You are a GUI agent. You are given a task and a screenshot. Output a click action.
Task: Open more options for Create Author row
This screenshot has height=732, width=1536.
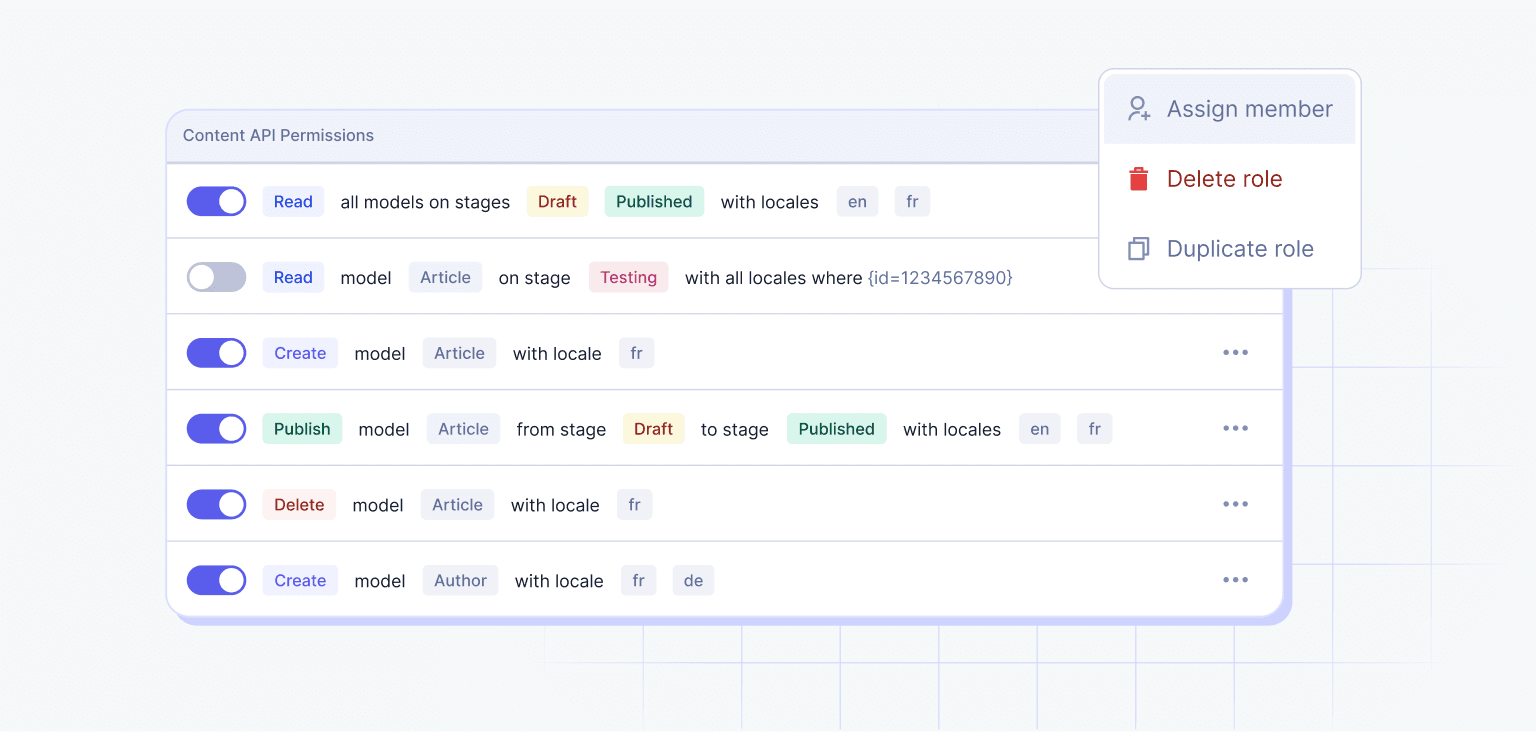[1236, 581]
